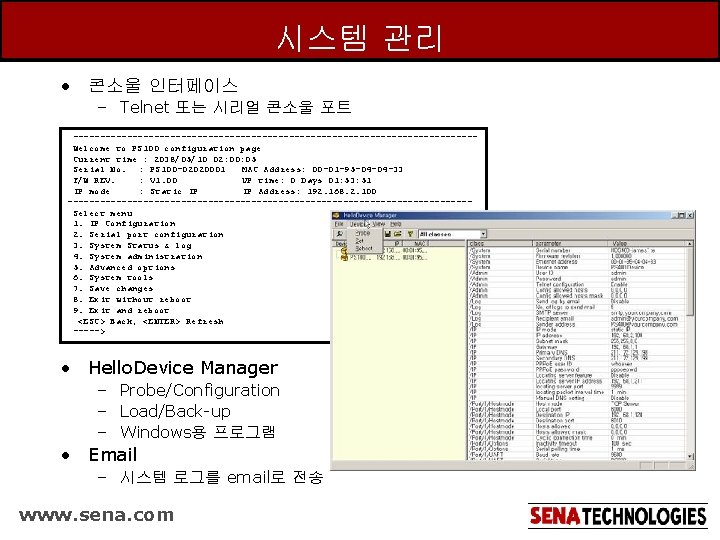Click the Email bullet heading on slide
720x540 pixels.
click(x=113, y=455)
